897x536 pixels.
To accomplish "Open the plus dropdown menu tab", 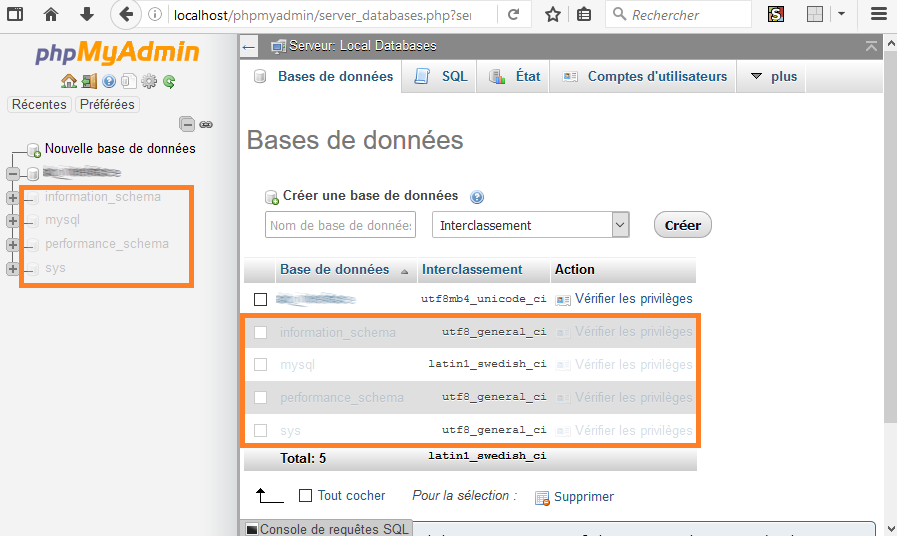I will [773, 76].
